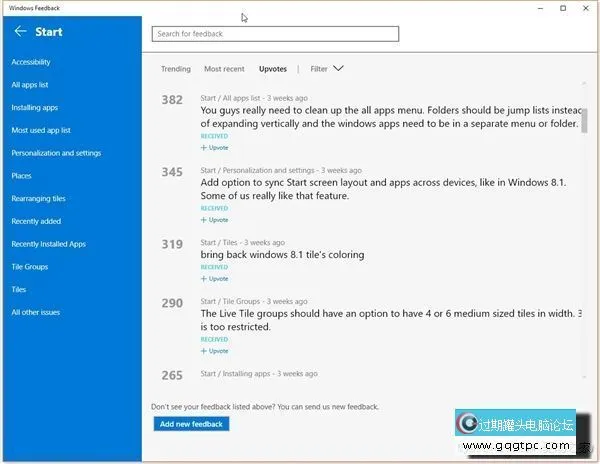Viewport: 600px width, 464px height.
Task: Choose Personalization and settings category
Action: (56, 153)
